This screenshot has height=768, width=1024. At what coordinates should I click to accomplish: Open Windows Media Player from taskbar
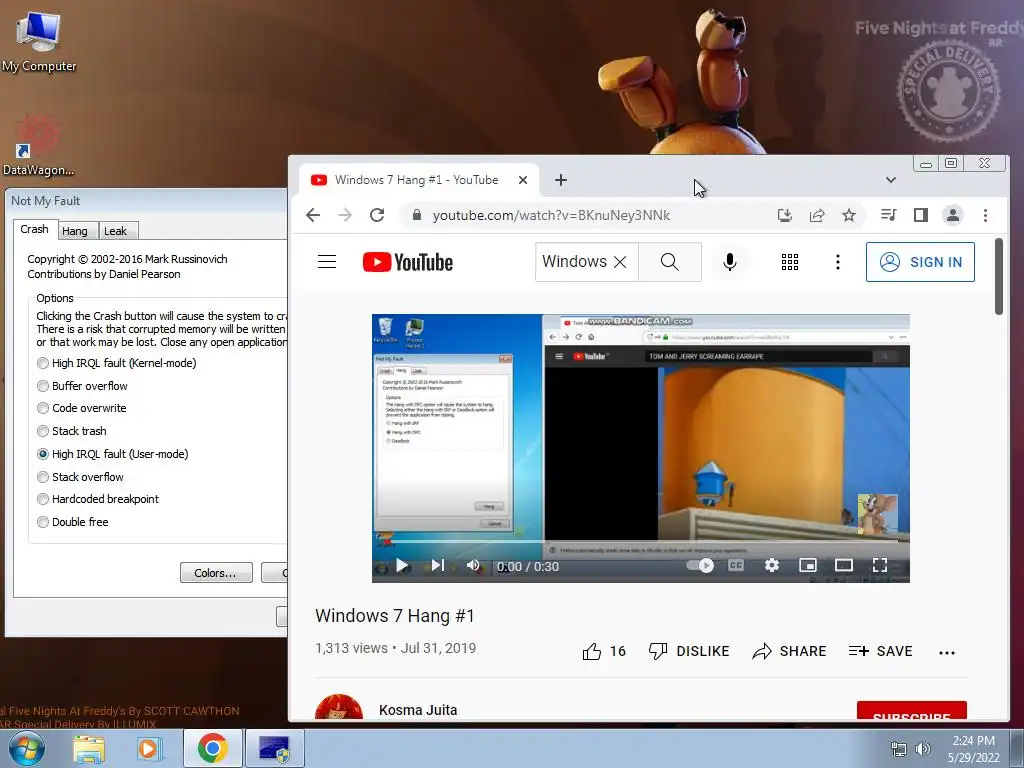point(150,748)
